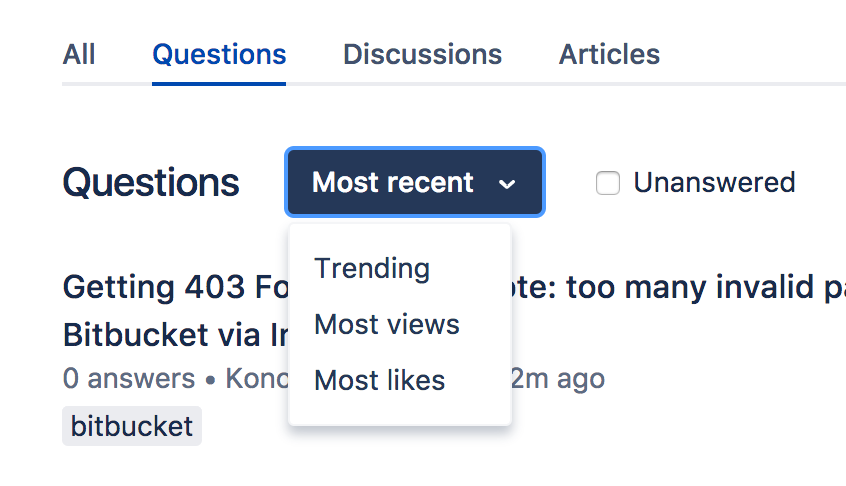Click the Most recent button label text
The height and width of the screenshot is (486, 846).
point(392,182)
